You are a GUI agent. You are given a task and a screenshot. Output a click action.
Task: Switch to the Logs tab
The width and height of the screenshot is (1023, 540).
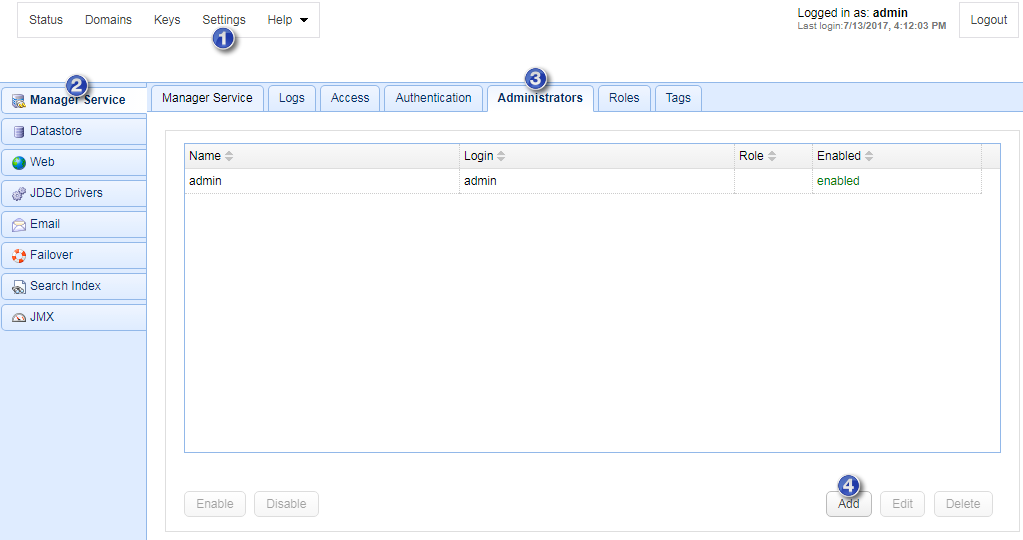[292, 98]
